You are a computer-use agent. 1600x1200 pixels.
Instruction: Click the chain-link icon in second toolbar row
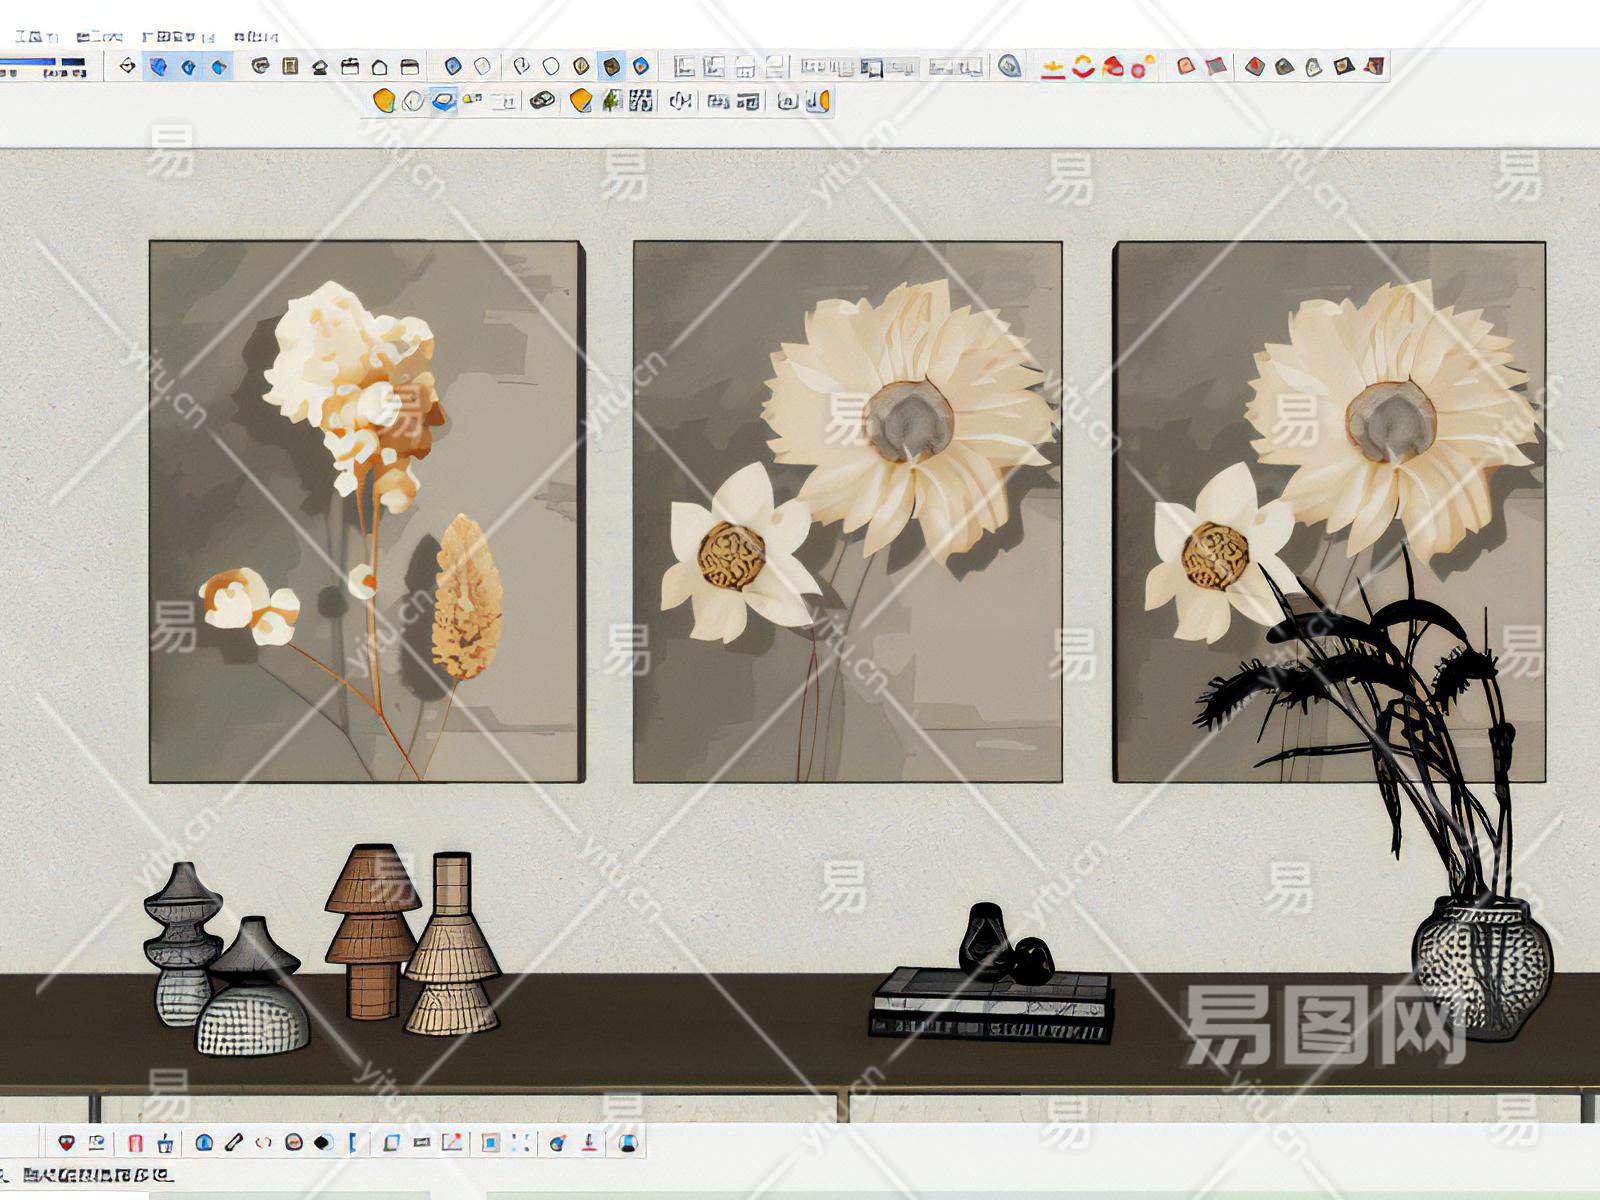point(542,101)
